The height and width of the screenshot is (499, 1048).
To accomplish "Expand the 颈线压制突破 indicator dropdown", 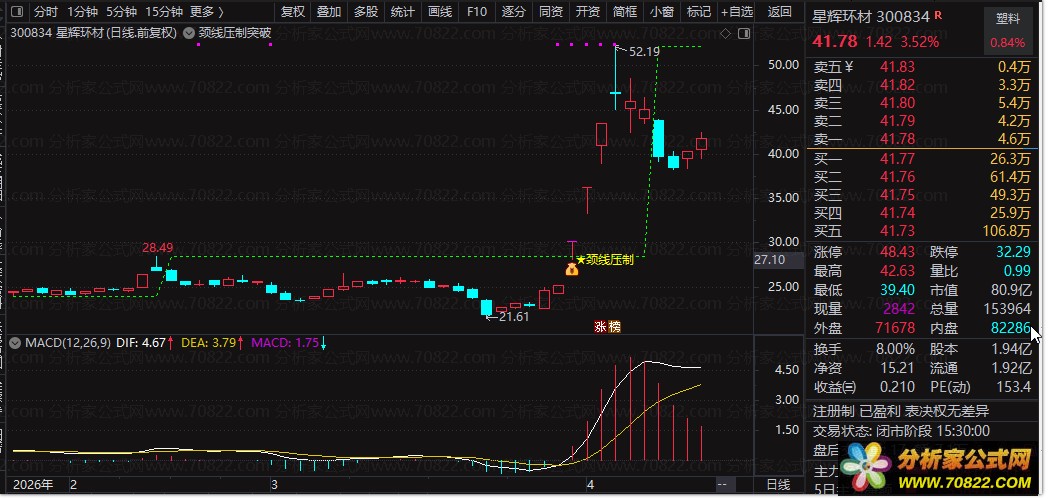I will click(188, 32).
